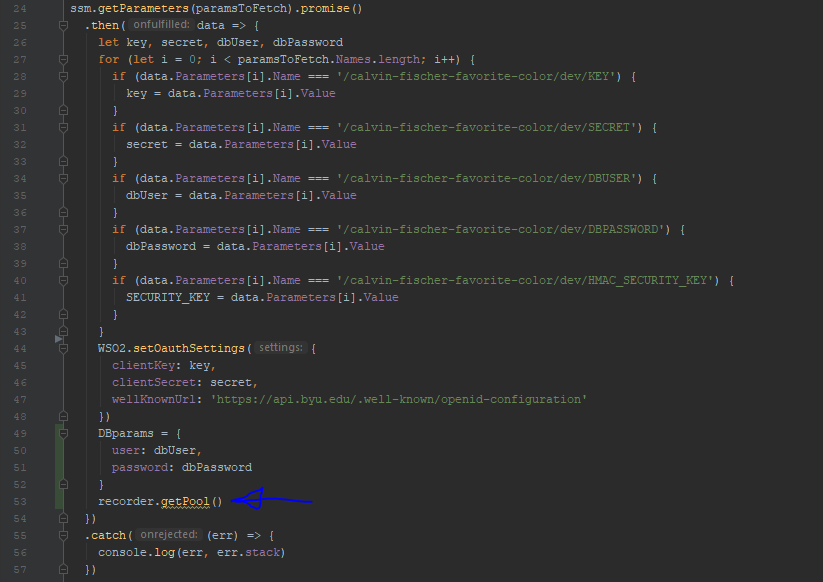Click 'length' on the for loop line
823x582 pixels.
pos(399,60)
